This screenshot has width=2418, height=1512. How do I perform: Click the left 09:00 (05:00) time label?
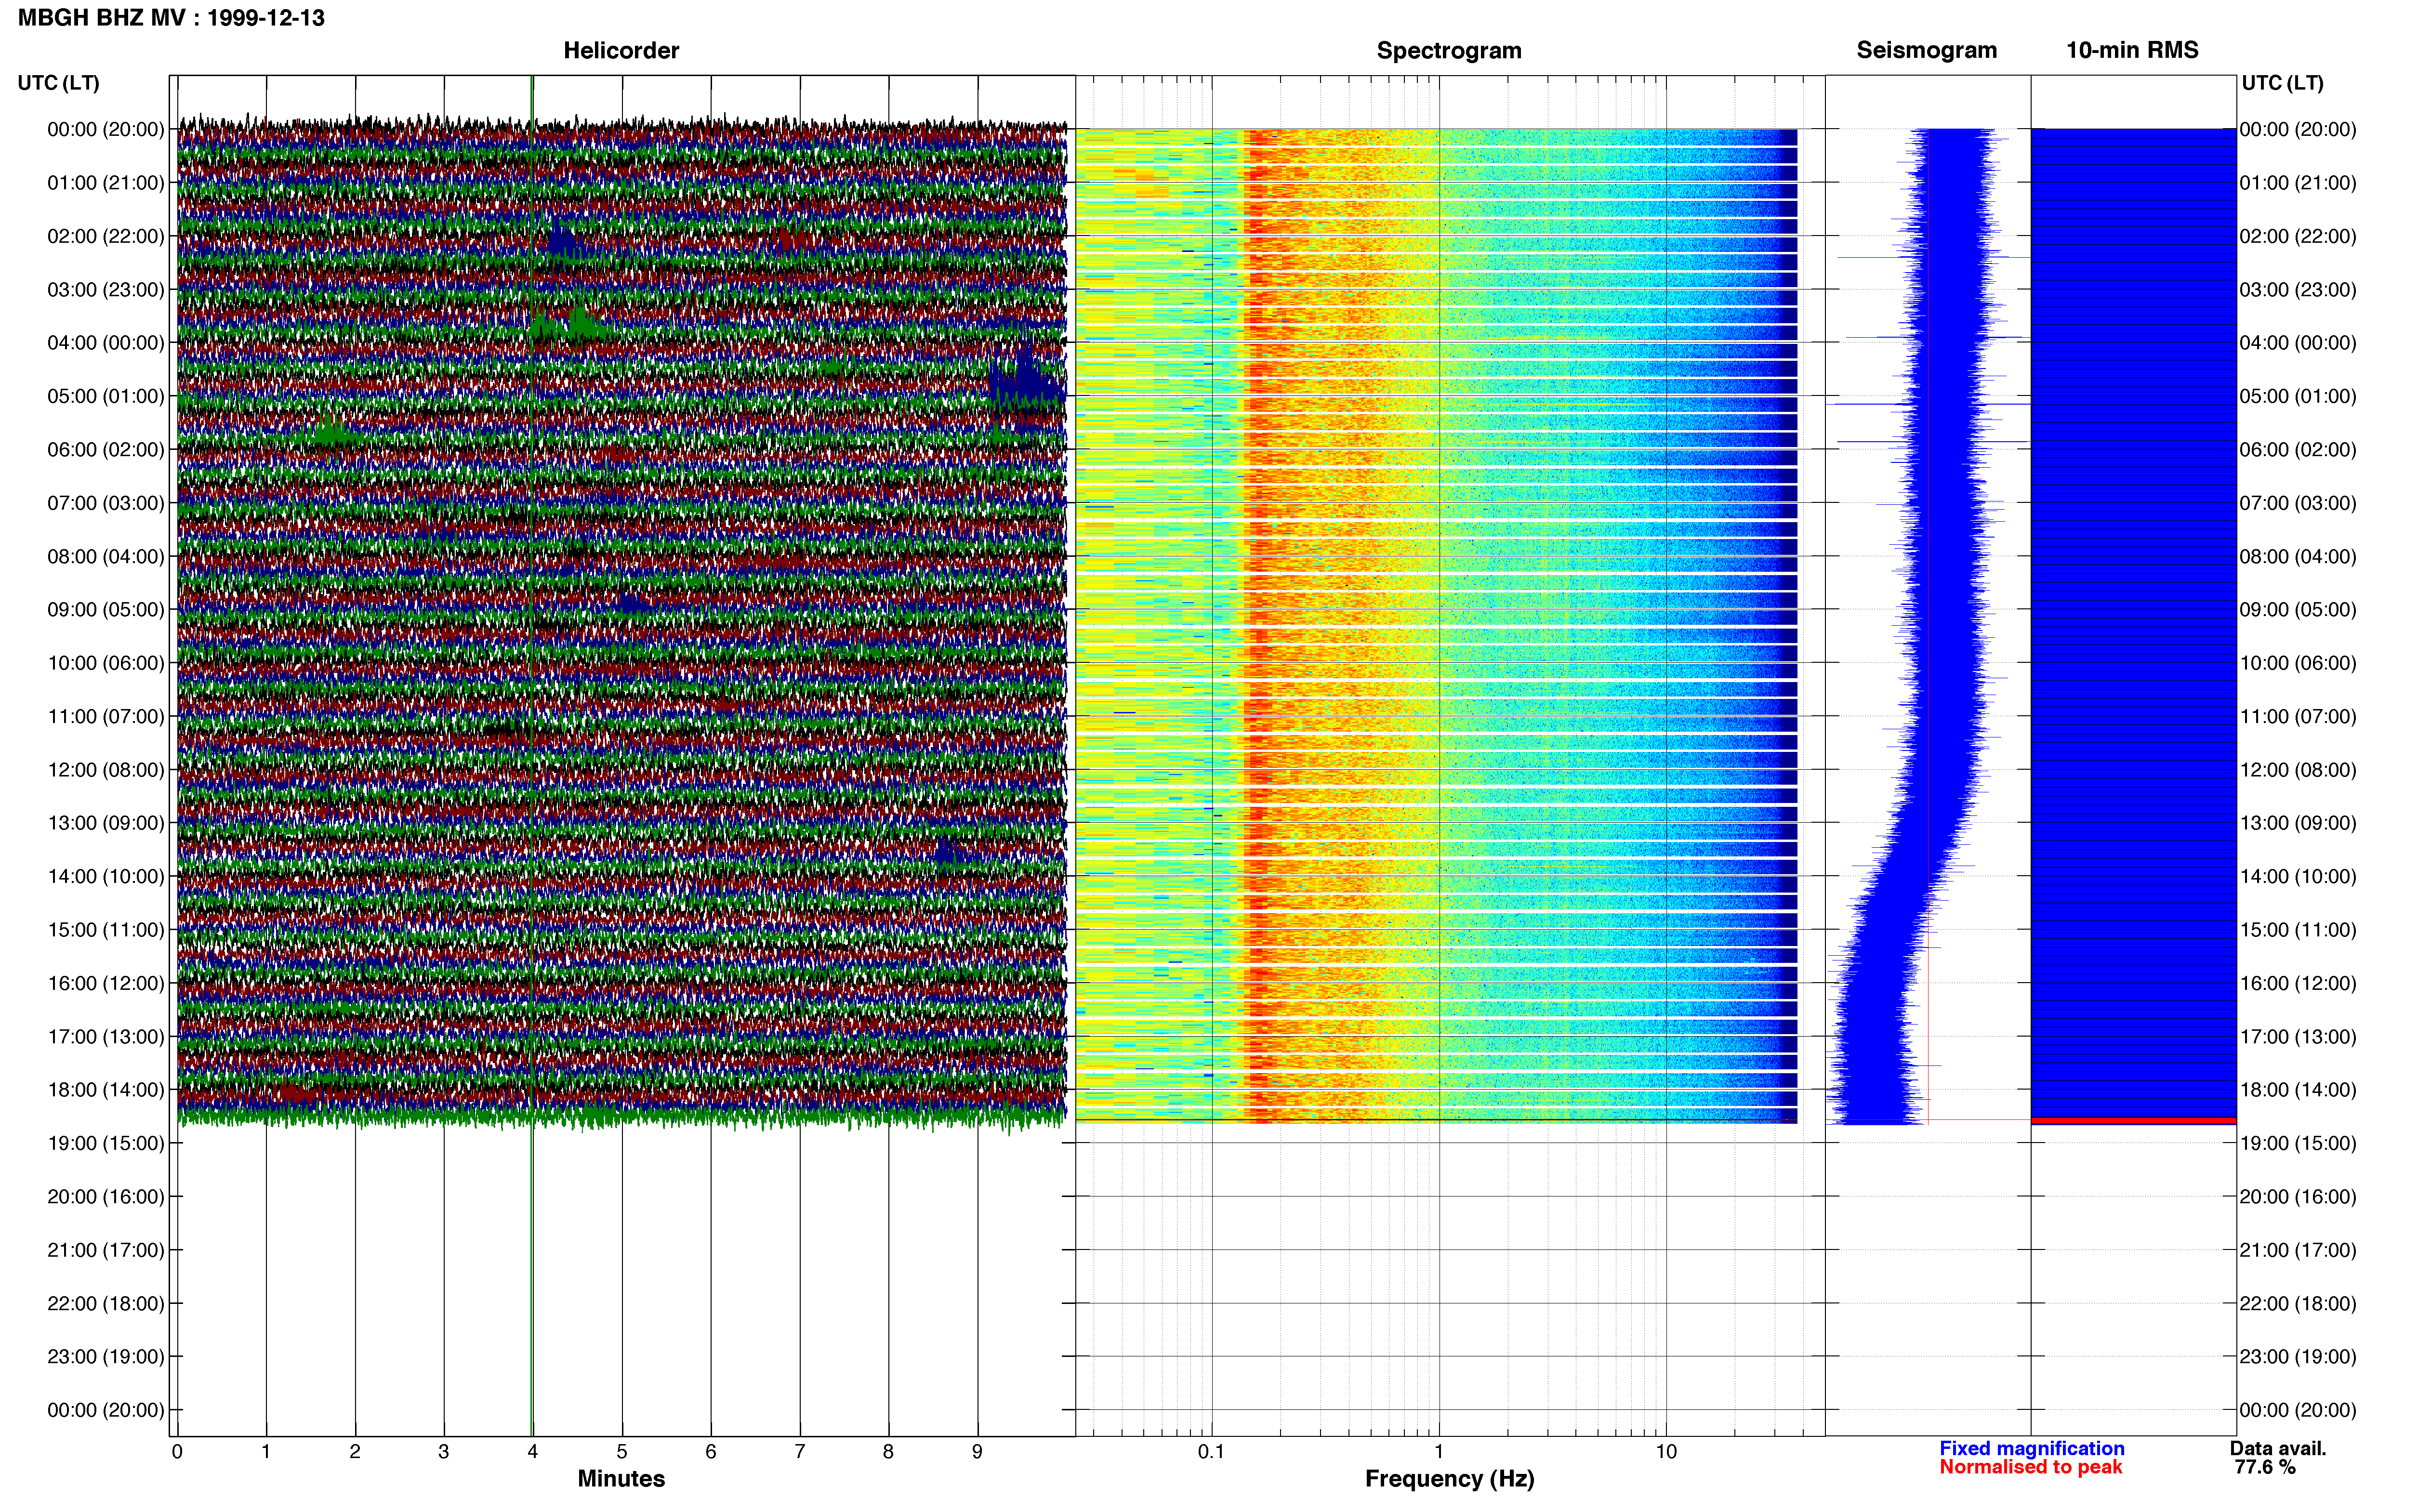tap(106, 610)
